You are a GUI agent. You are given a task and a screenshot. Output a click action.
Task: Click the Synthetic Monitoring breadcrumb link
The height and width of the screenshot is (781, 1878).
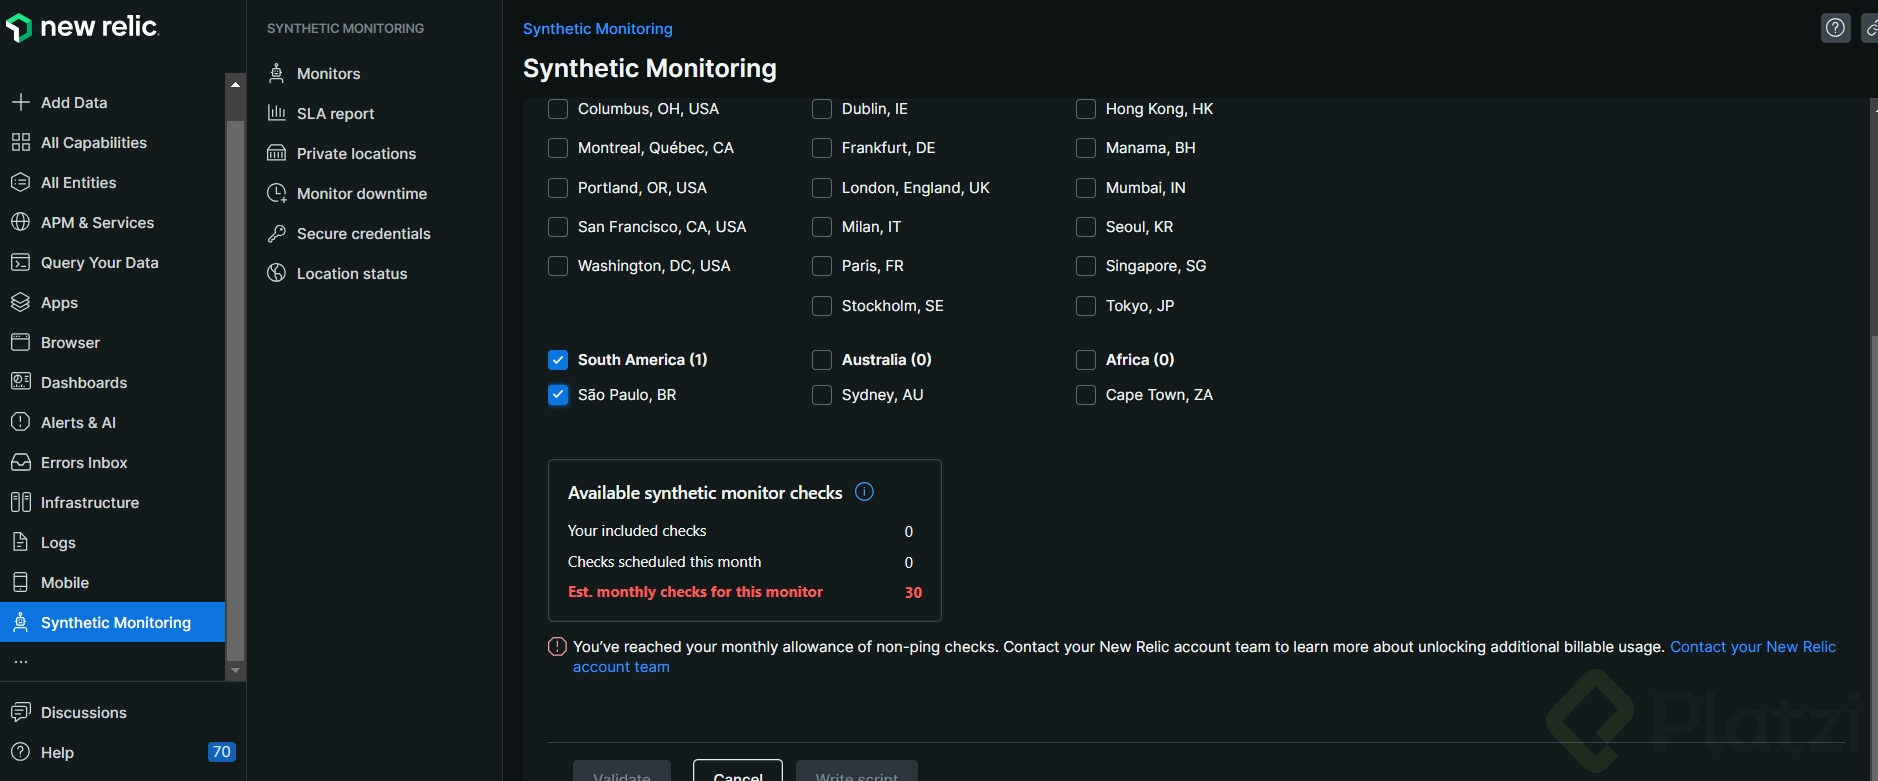tap(597, 29)
